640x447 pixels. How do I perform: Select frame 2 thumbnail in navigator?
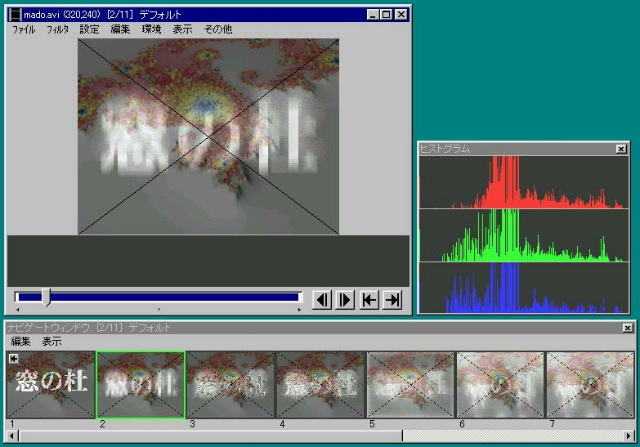click(x=140, y=385)
